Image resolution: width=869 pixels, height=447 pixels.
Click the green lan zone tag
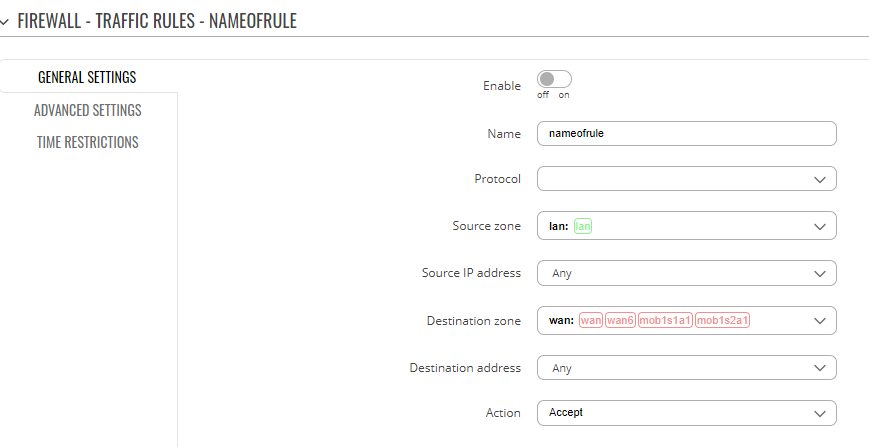tap(582, 226)
